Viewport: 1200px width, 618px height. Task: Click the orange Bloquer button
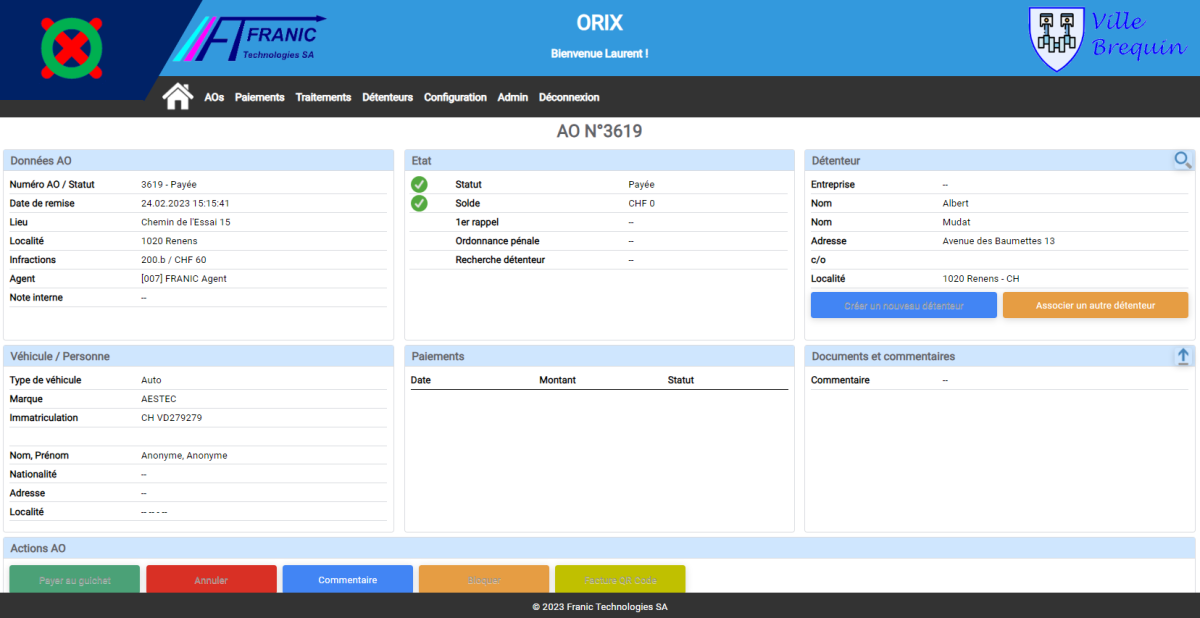point(484,579)
